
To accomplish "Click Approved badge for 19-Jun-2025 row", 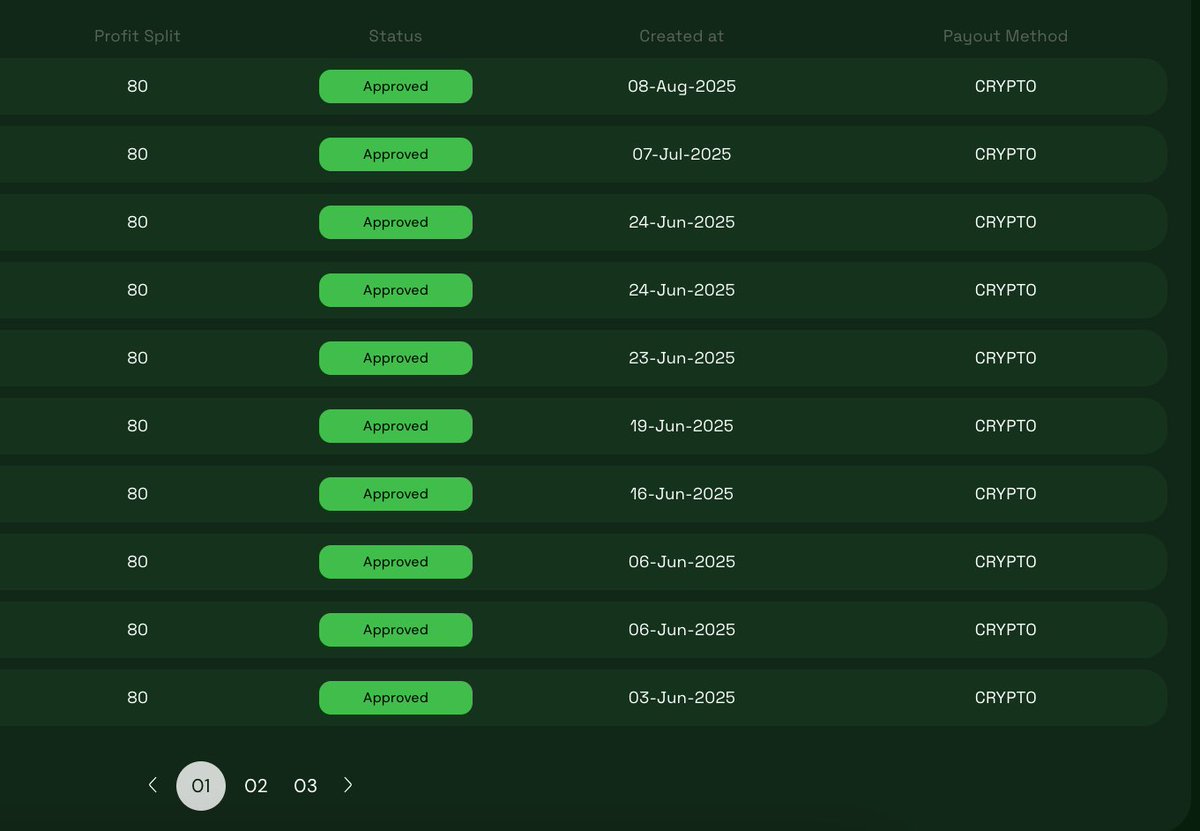I will pos(395,426).
